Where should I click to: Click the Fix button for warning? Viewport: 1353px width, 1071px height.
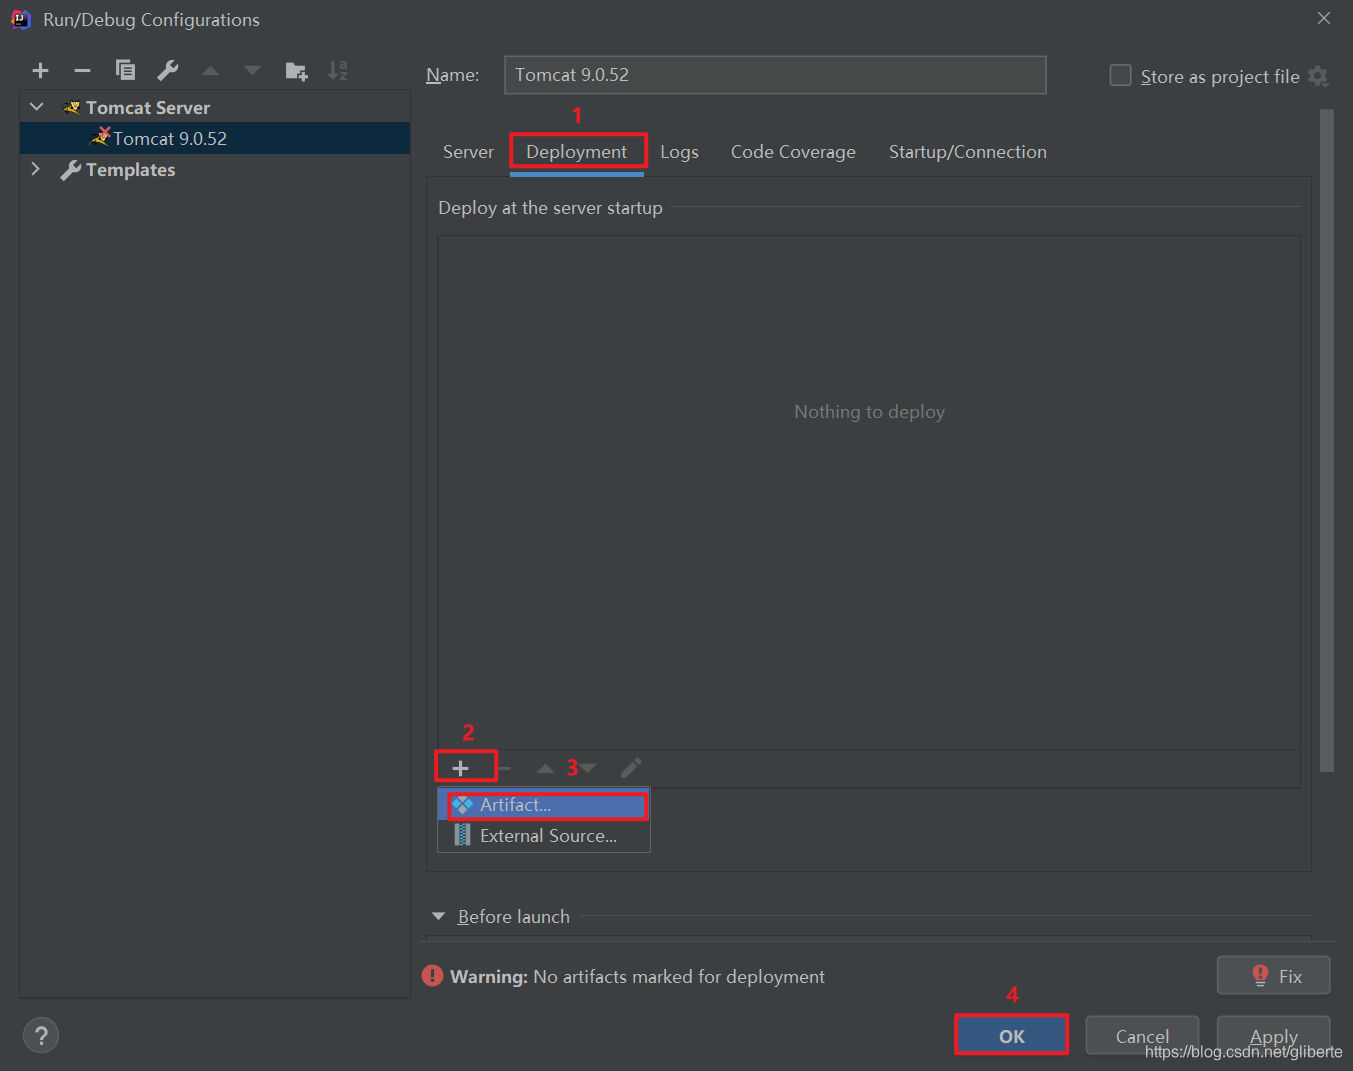(1273, 976)
